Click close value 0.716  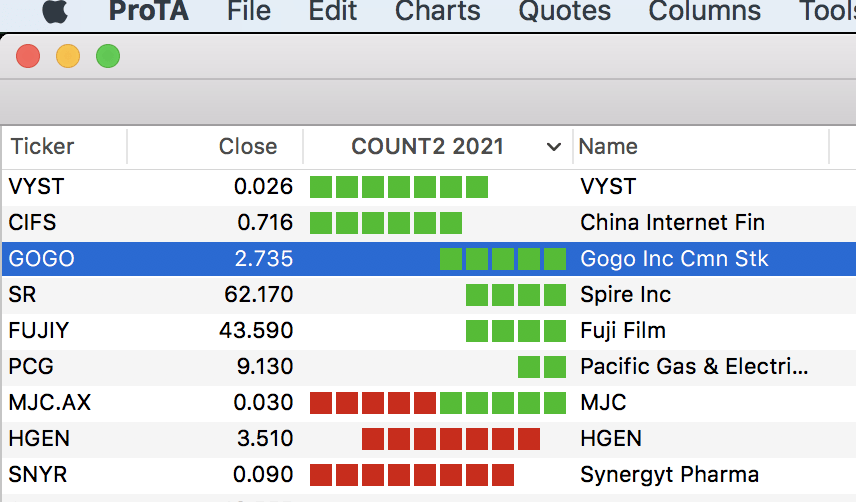265,223
